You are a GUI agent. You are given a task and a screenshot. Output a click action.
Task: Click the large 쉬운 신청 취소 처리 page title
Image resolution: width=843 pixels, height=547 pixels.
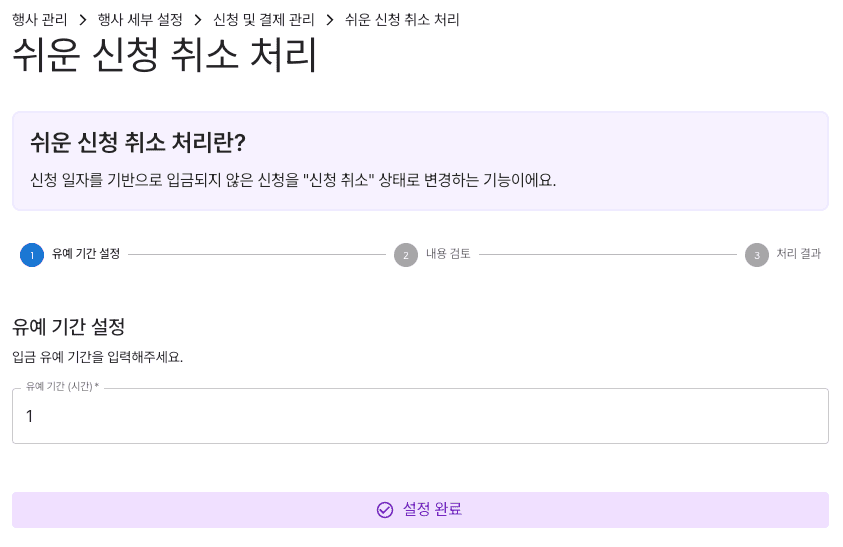(165, 56)
